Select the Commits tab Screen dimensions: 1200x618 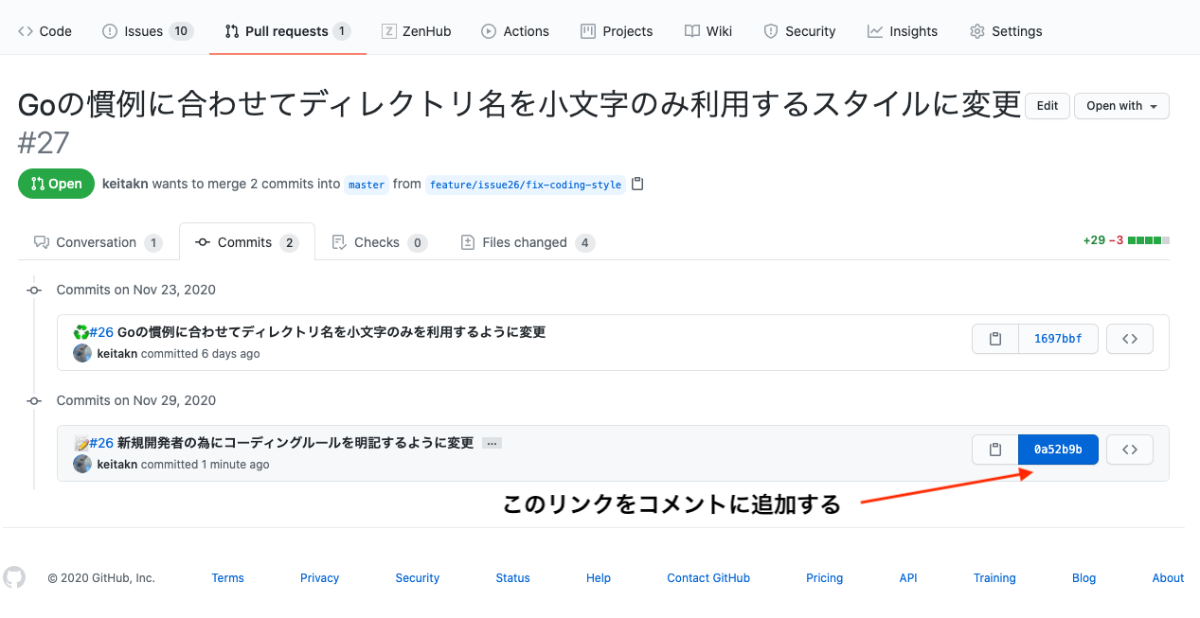pyautogui.click(x=247, y=242)
